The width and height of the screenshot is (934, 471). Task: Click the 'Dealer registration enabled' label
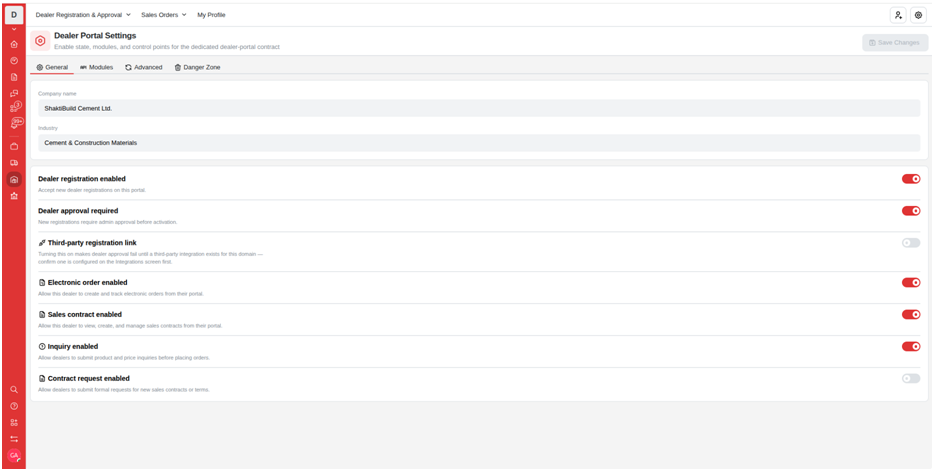82,179
